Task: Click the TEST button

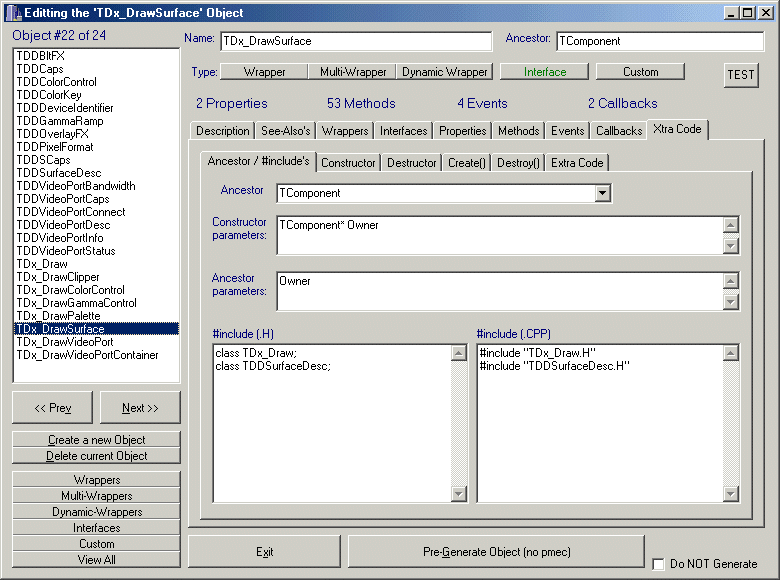Action: pos(741,76)
